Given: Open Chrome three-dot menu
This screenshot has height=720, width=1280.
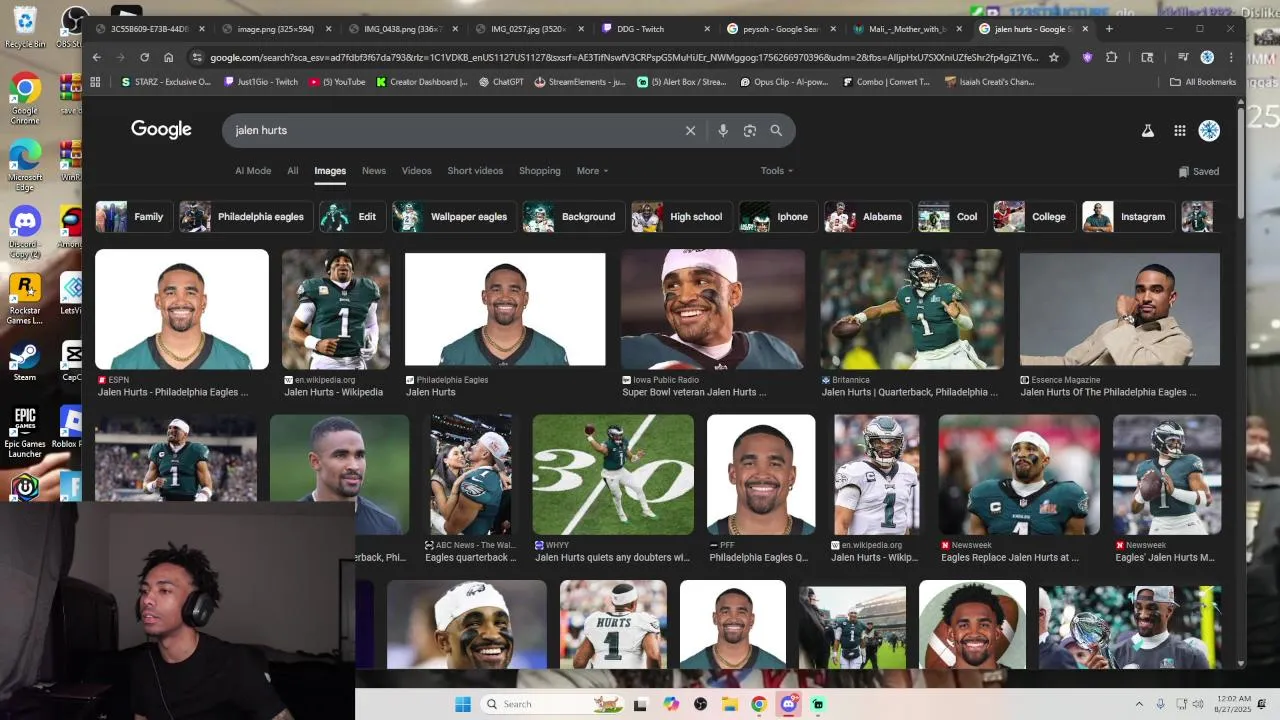Looking at the screenshot, I should [1231, 58].
